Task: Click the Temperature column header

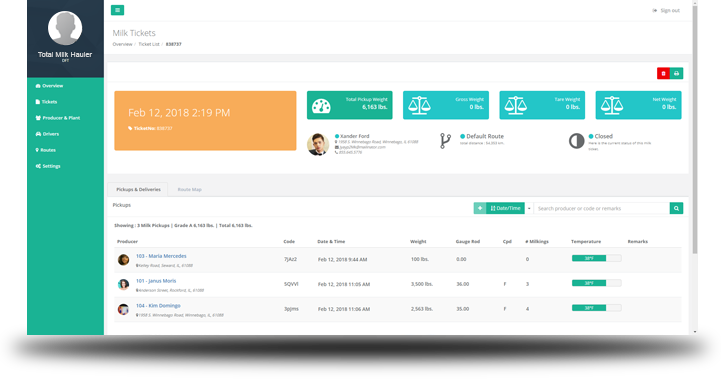Action: [x=586, y=241]
